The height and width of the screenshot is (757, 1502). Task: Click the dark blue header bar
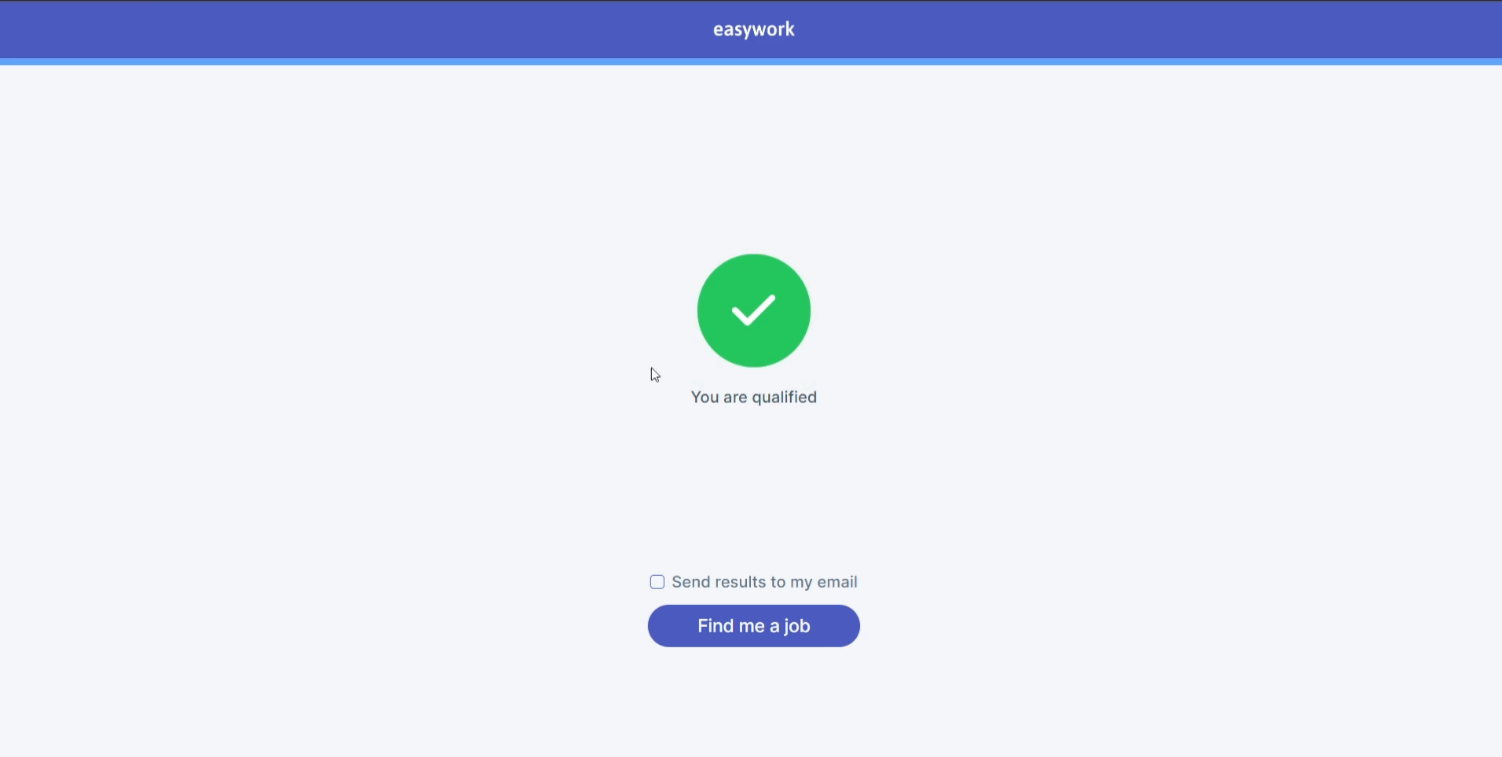(751, 29)
